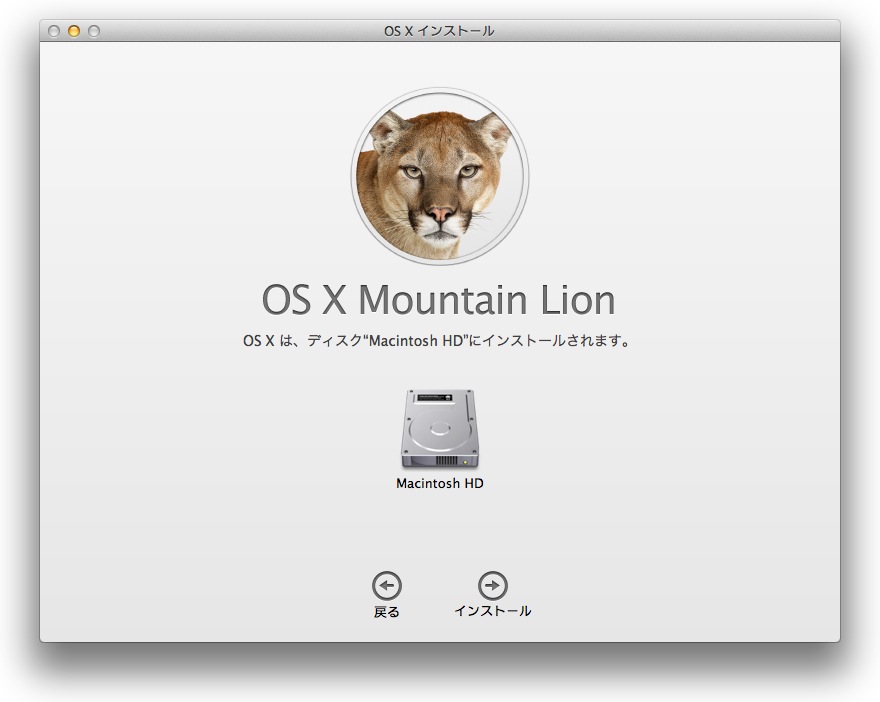The height and width of the screenshot is (702, 880).
Task: Click the OS X インストール window title
Action: 440,31
